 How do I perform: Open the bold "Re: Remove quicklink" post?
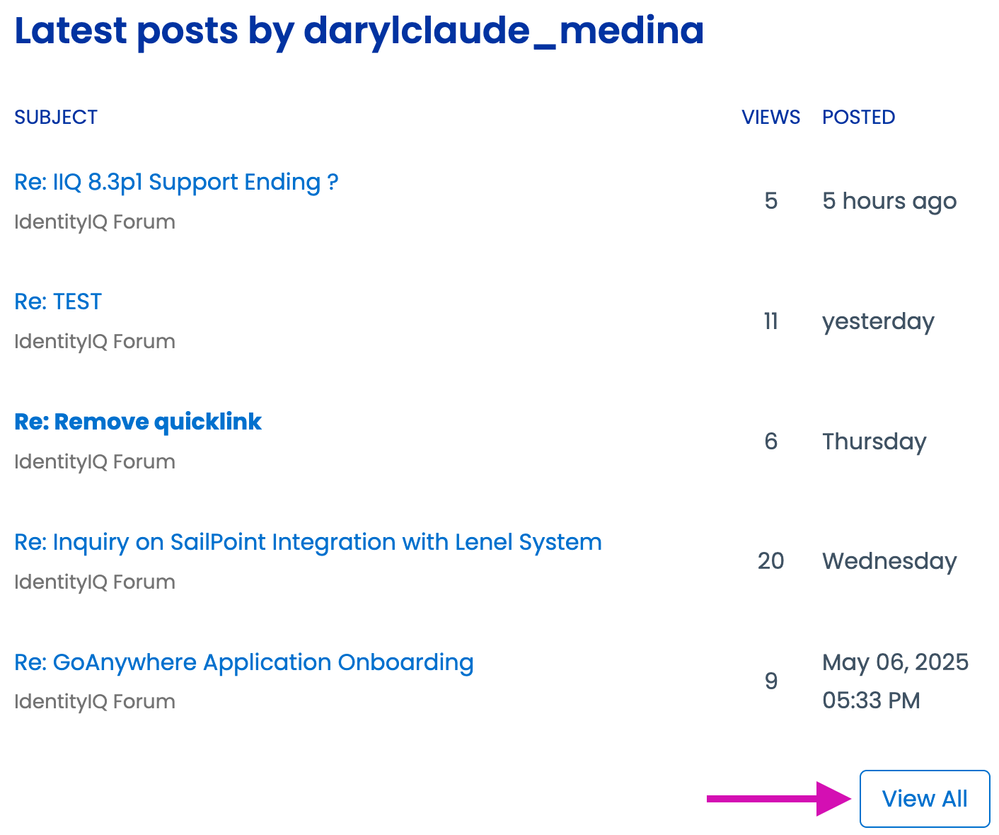[138, 422]
